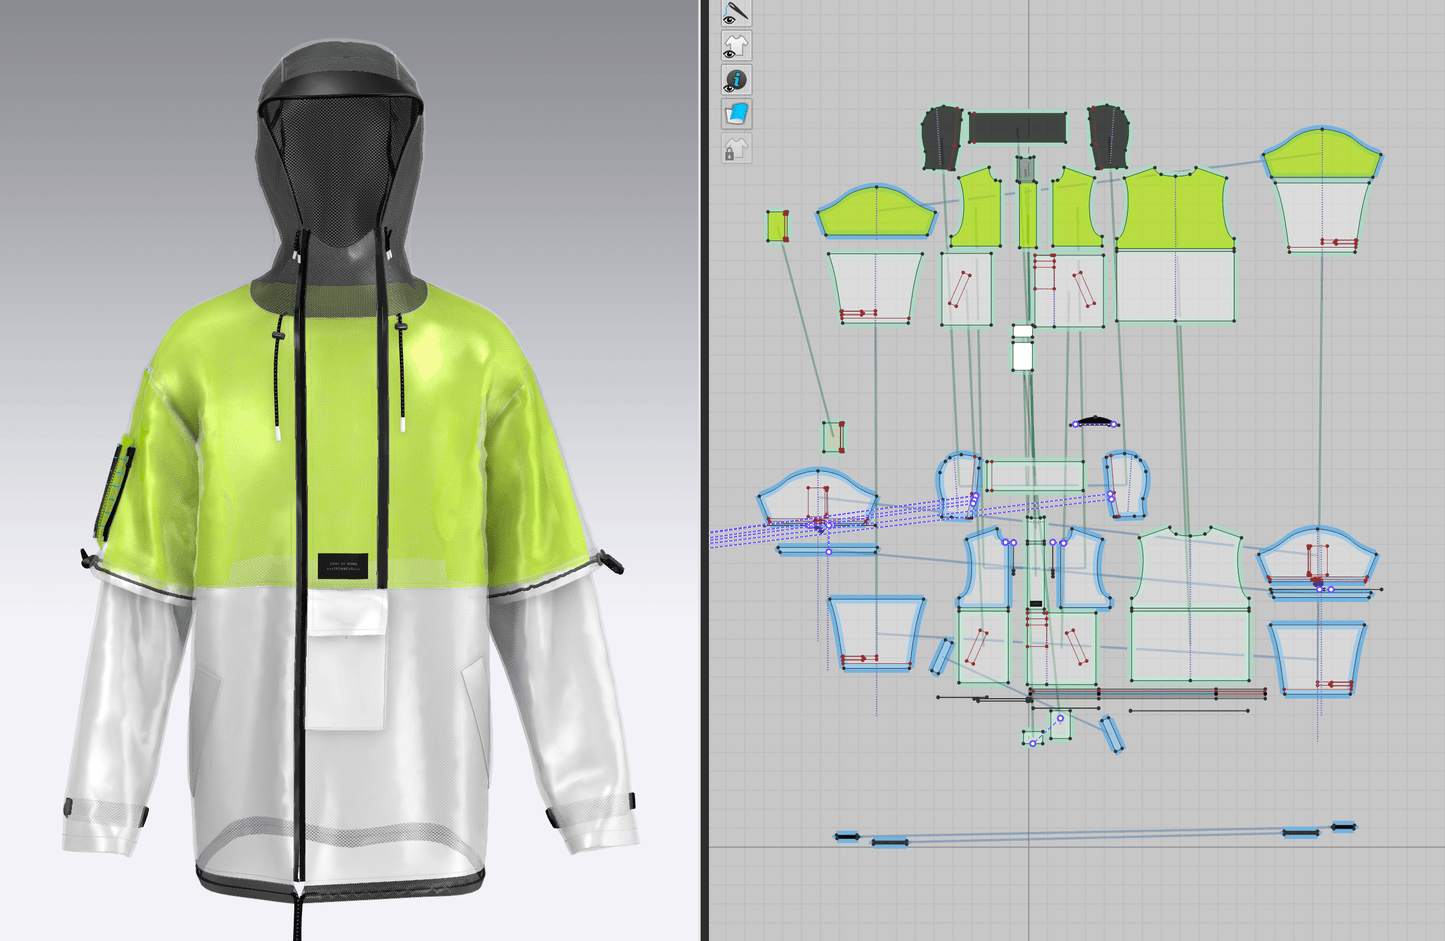Click the locked T-shirt icon
Viewport: 1445px width, 941px height.
pos(736,149)
